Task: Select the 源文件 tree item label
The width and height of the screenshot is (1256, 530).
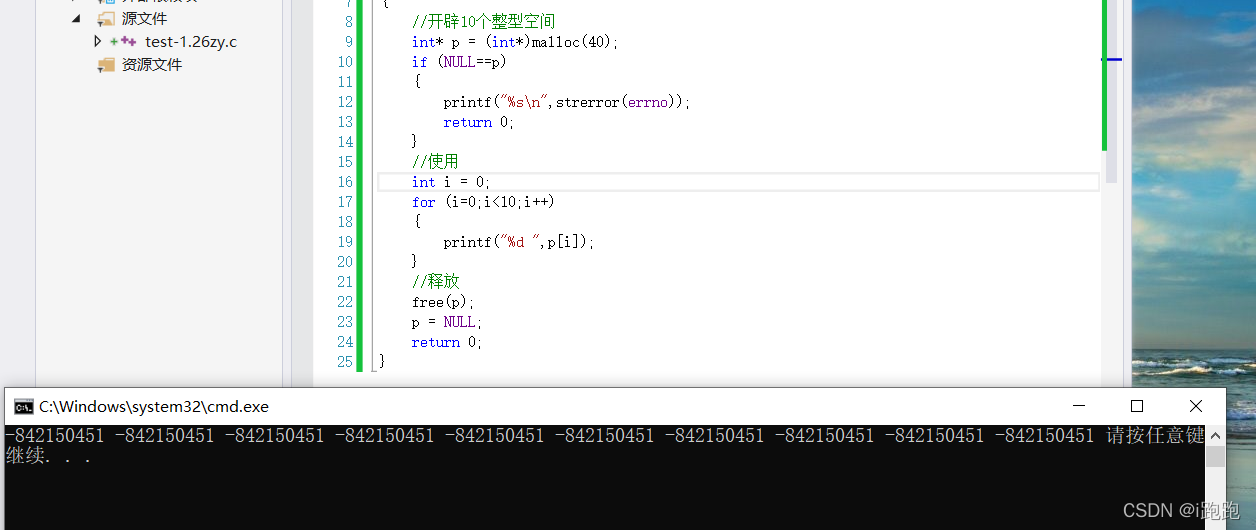Action: click(x=145, y=19)
